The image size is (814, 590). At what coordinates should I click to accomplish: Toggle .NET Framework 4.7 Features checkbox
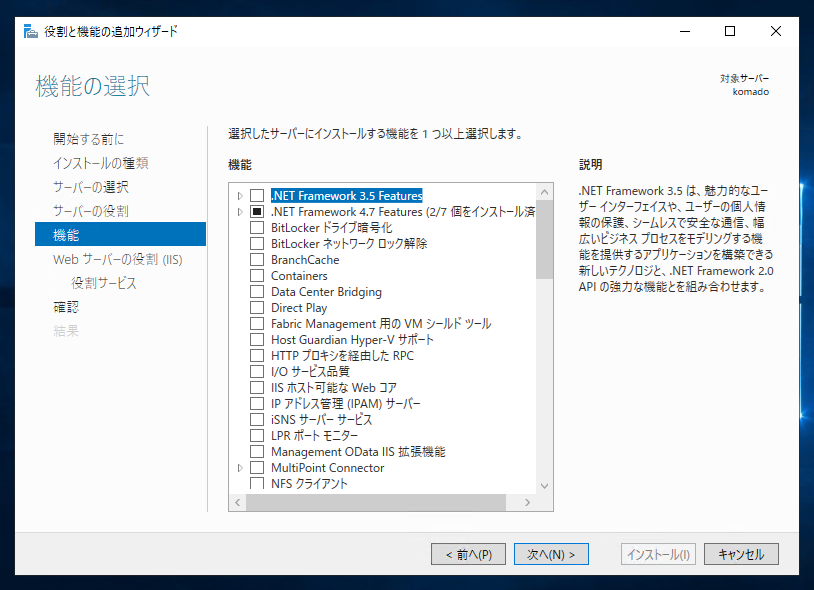tap(257, 212)
